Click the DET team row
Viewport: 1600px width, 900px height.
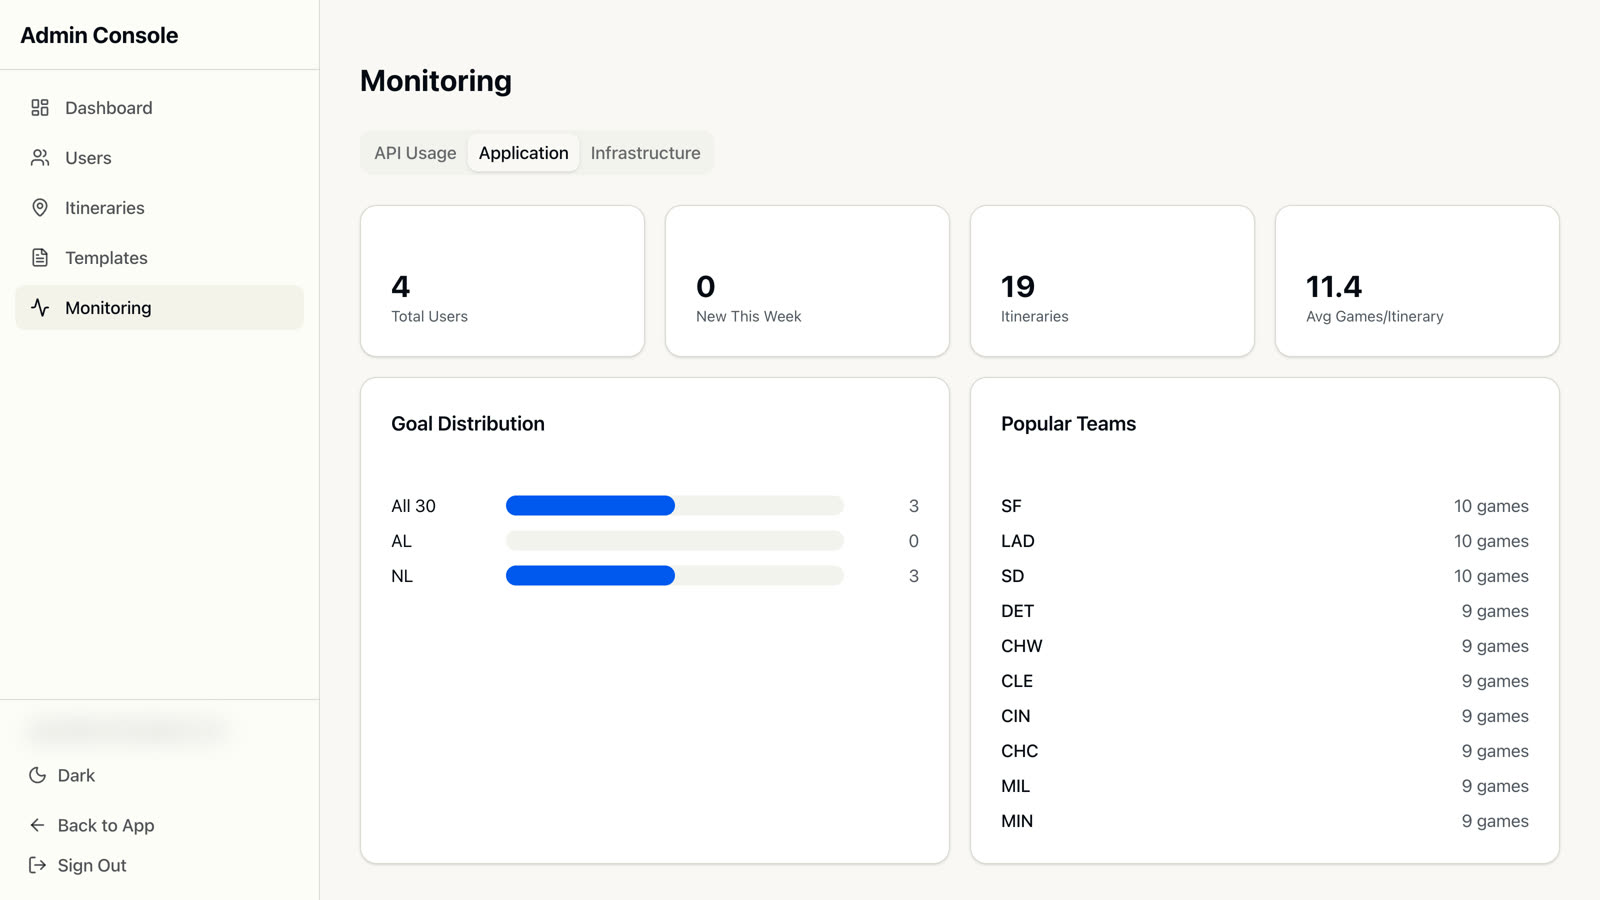(1265, 611)
